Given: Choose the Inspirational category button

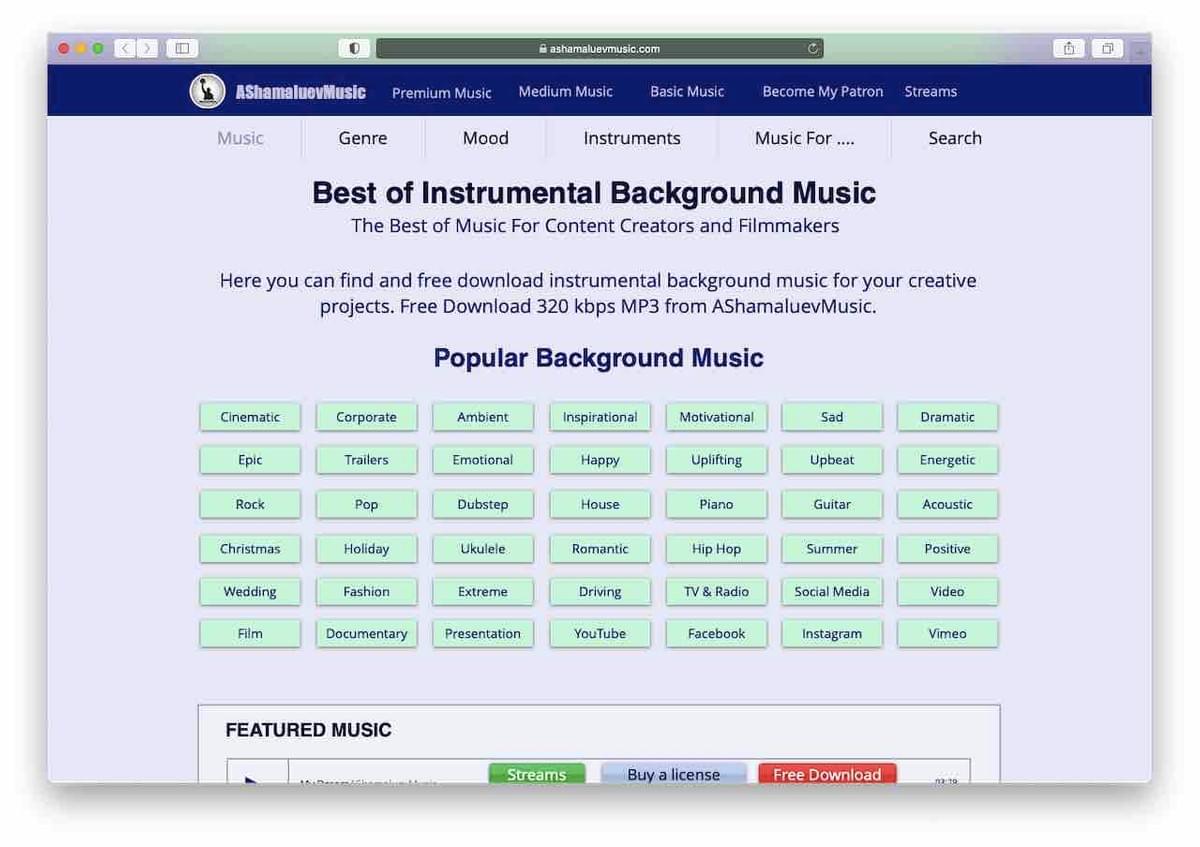Looking at the screenshot, I should pyautogui.click(x=600, y=417).
